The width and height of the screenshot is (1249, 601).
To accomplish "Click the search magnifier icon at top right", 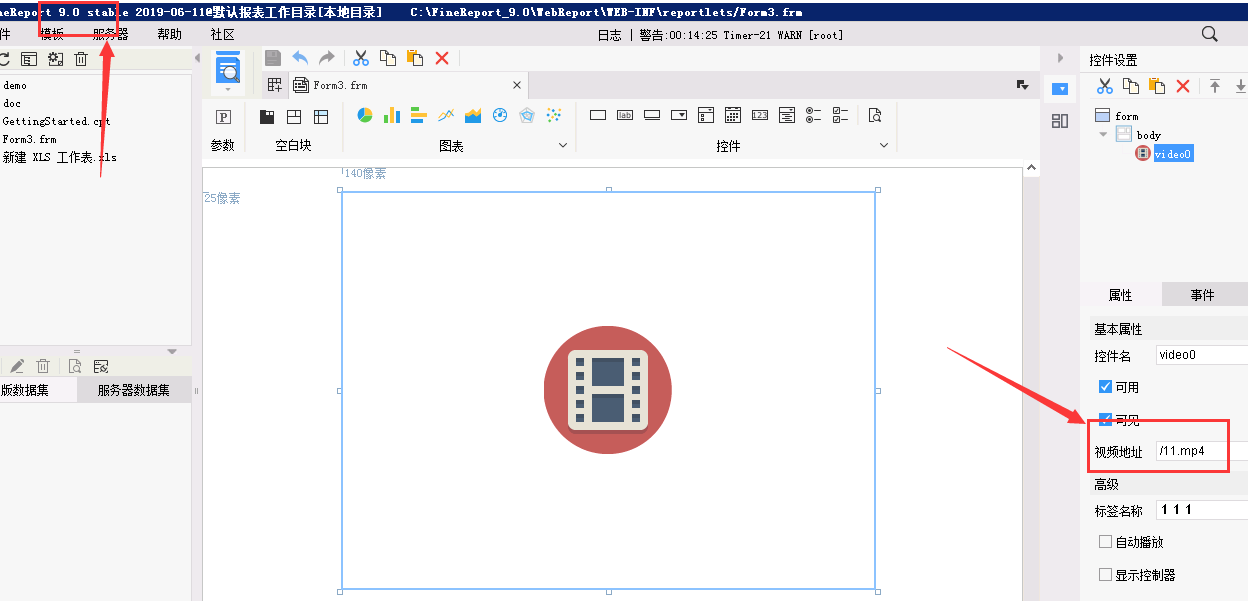I will 1209,34.
